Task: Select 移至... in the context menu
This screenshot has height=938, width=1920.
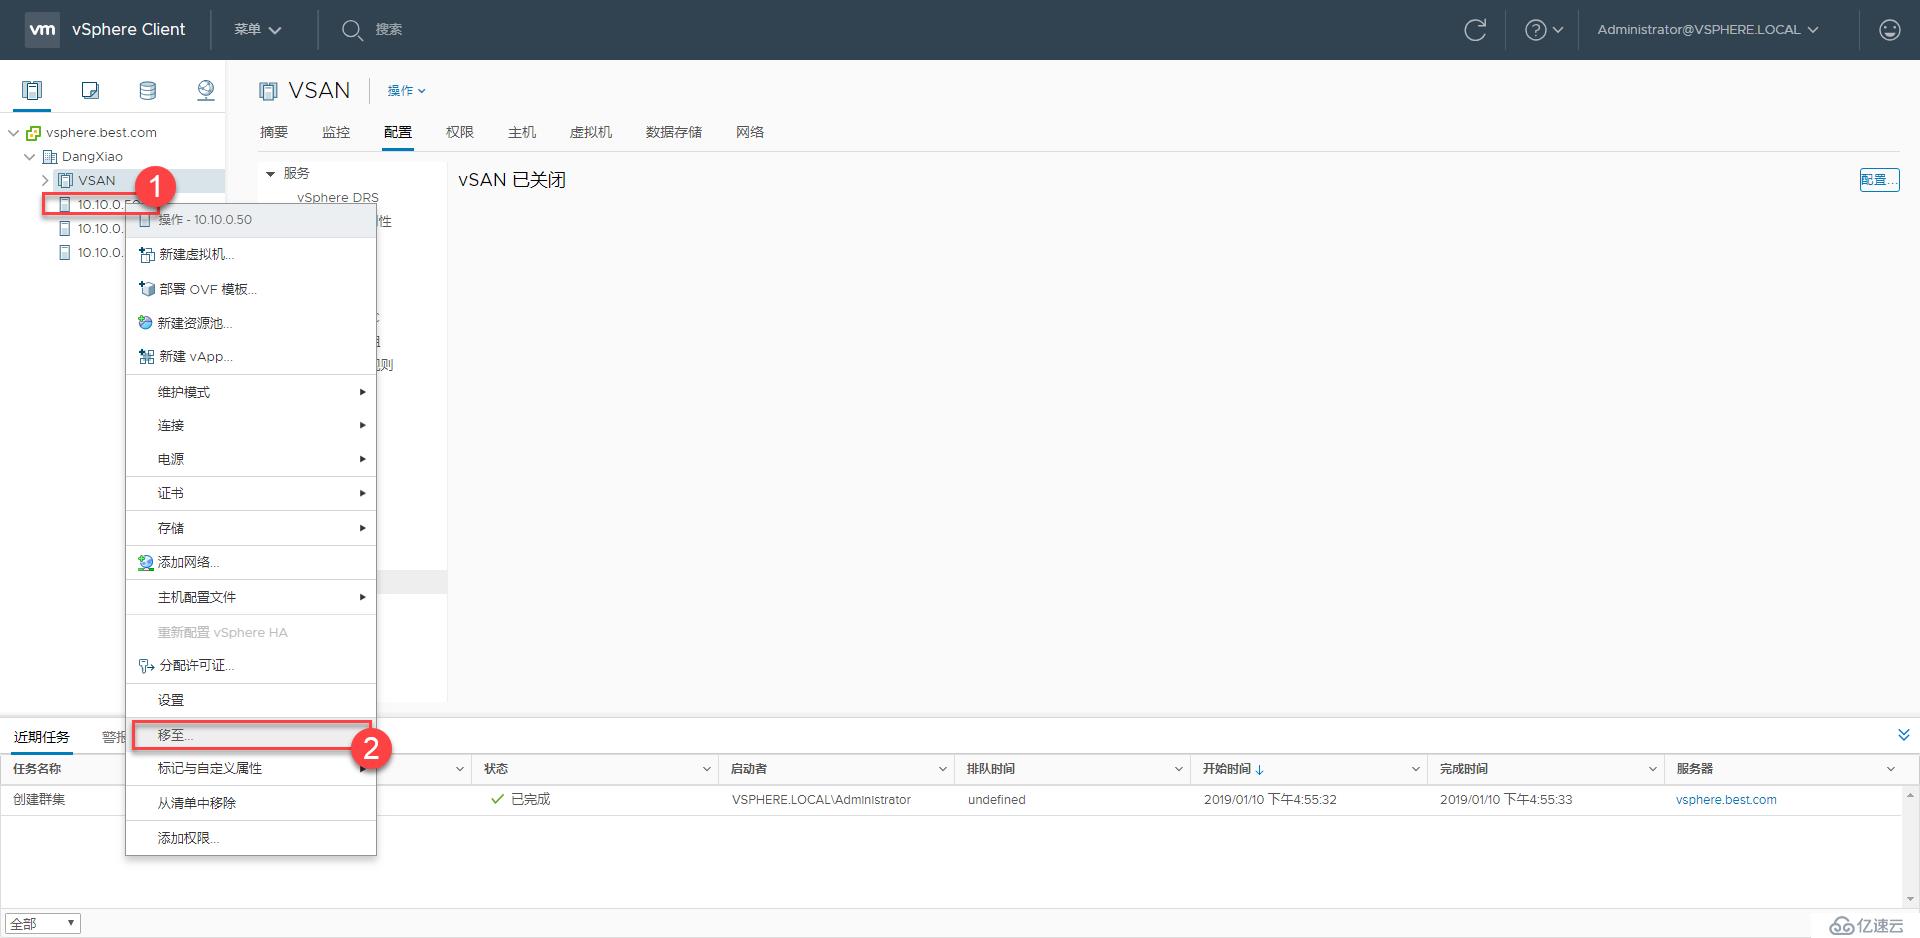Action: click(251, 735)
